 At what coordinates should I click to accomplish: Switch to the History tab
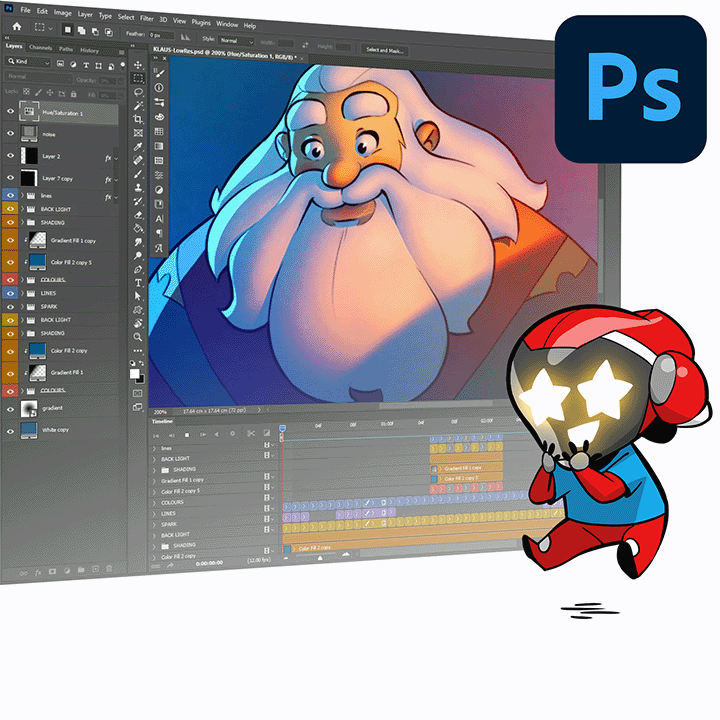90,51
